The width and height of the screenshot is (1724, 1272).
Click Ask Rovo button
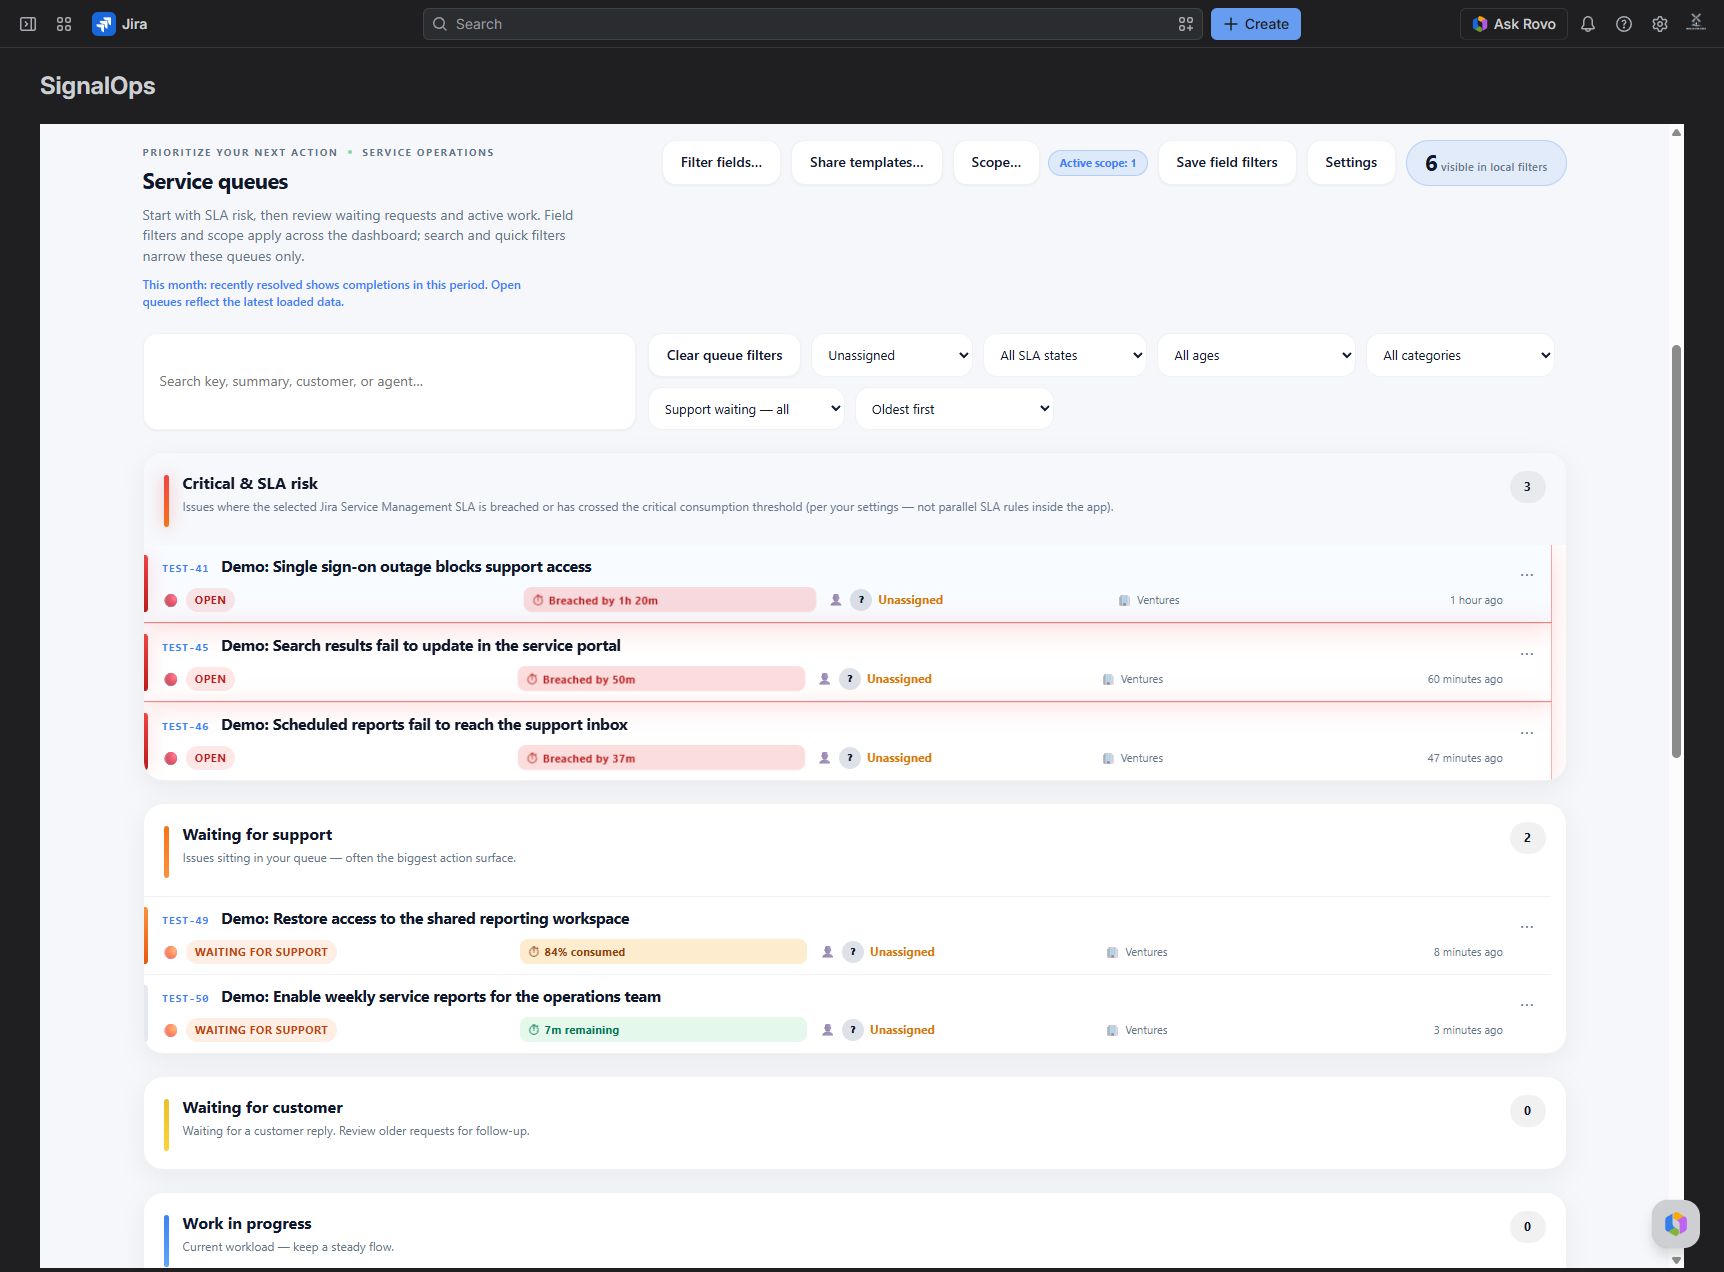[x=1514, y=24]
